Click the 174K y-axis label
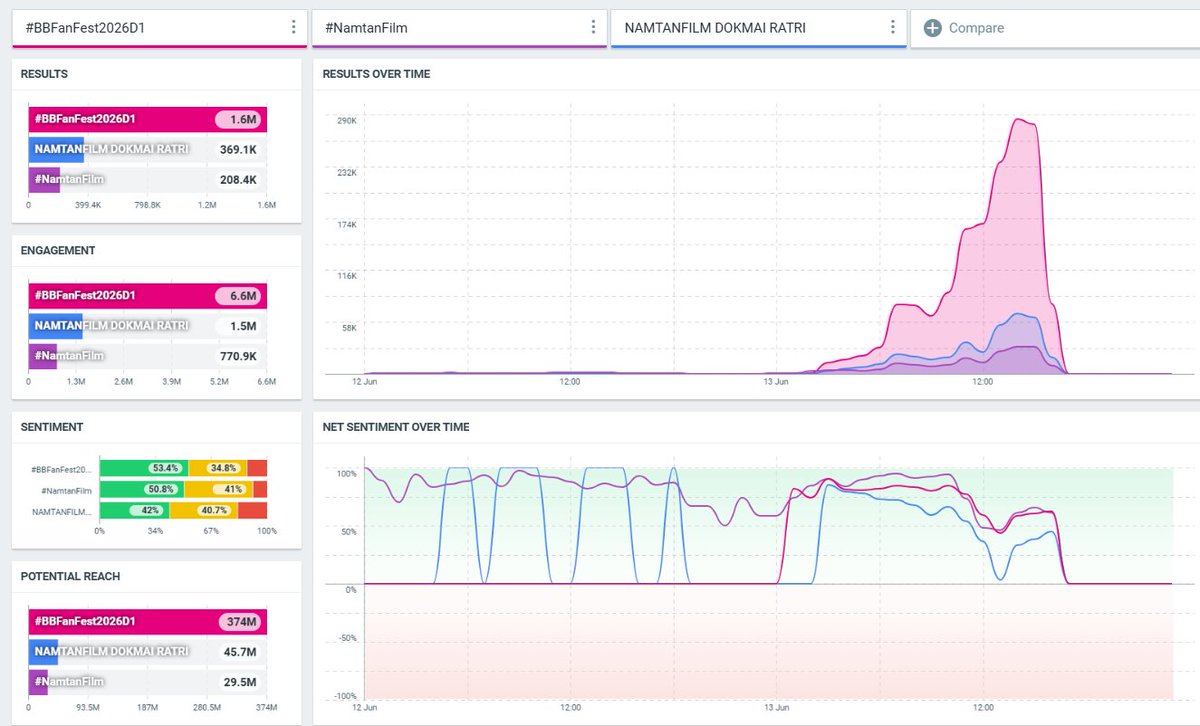The width and height of the screenshot is (1200, 726). (x=347, y=224)
